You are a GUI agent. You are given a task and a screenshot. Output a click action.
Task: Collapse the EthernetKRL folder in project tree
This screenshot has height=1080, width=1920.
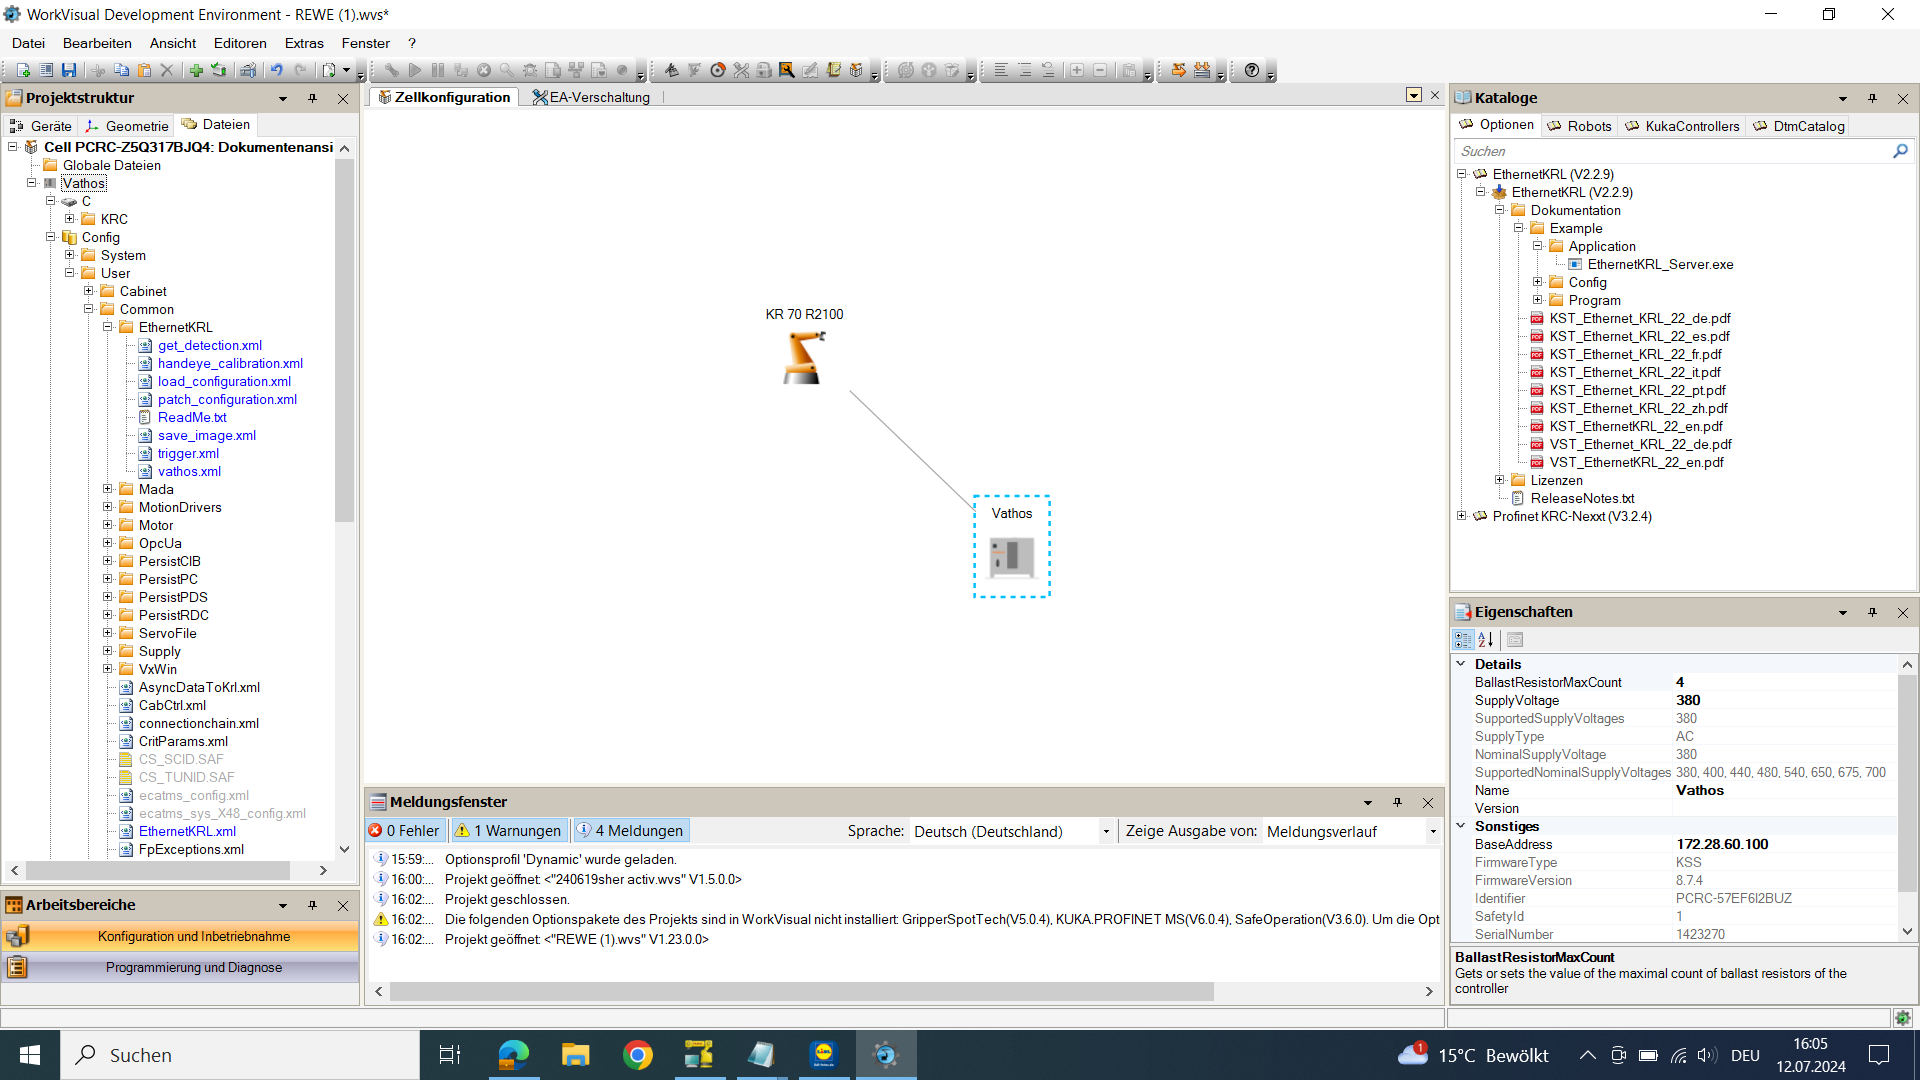click(x=108, y=327)
